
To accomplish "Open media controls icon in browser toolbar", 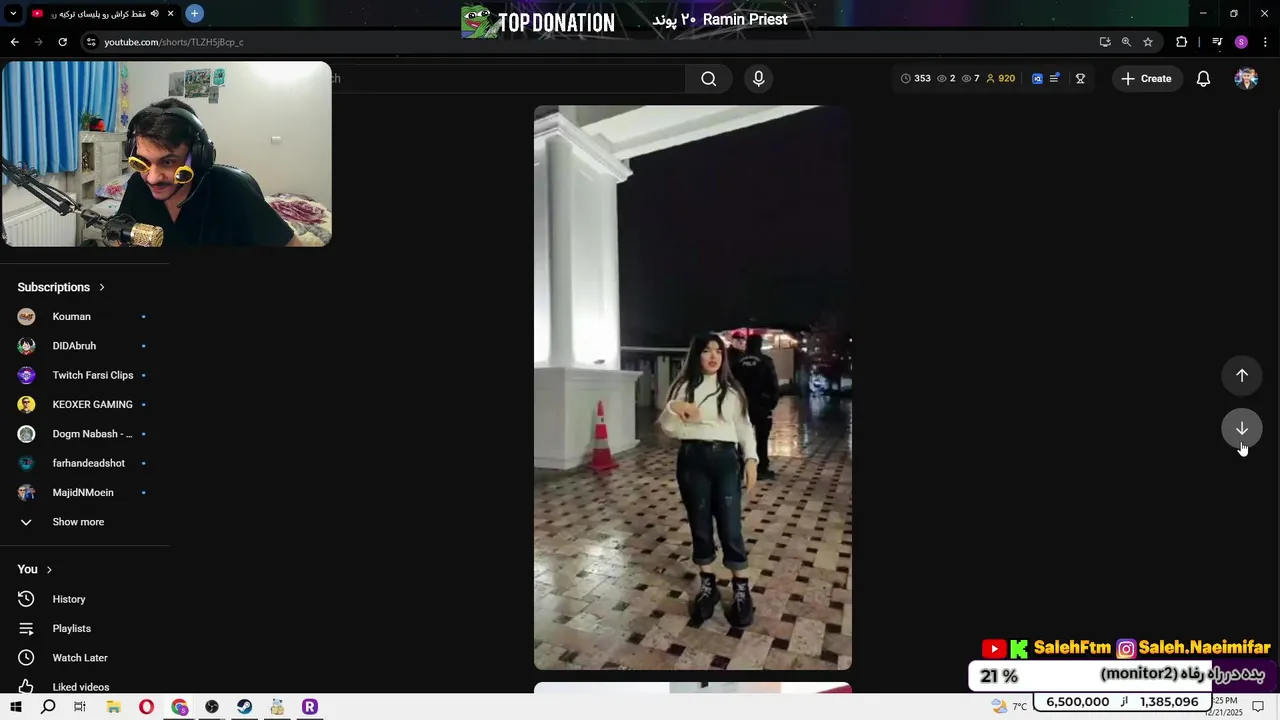I will (x=1217, y=42).
